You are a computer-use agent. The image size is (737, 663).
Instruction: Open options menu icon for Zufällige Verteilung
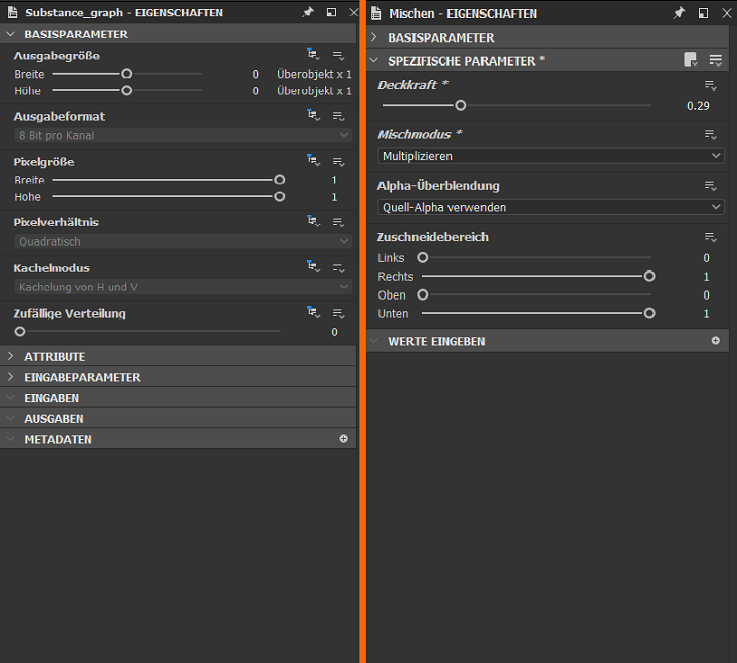pos(338,313)
